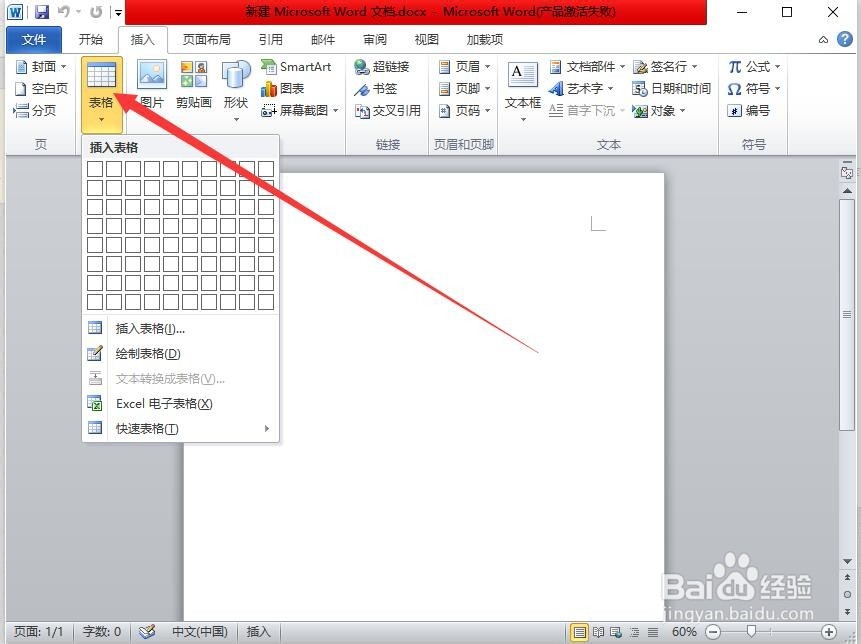The width and height of the screenshot is (861, 644).
Task: Click the spelling check icon in status bar
Action: (147, 631)
